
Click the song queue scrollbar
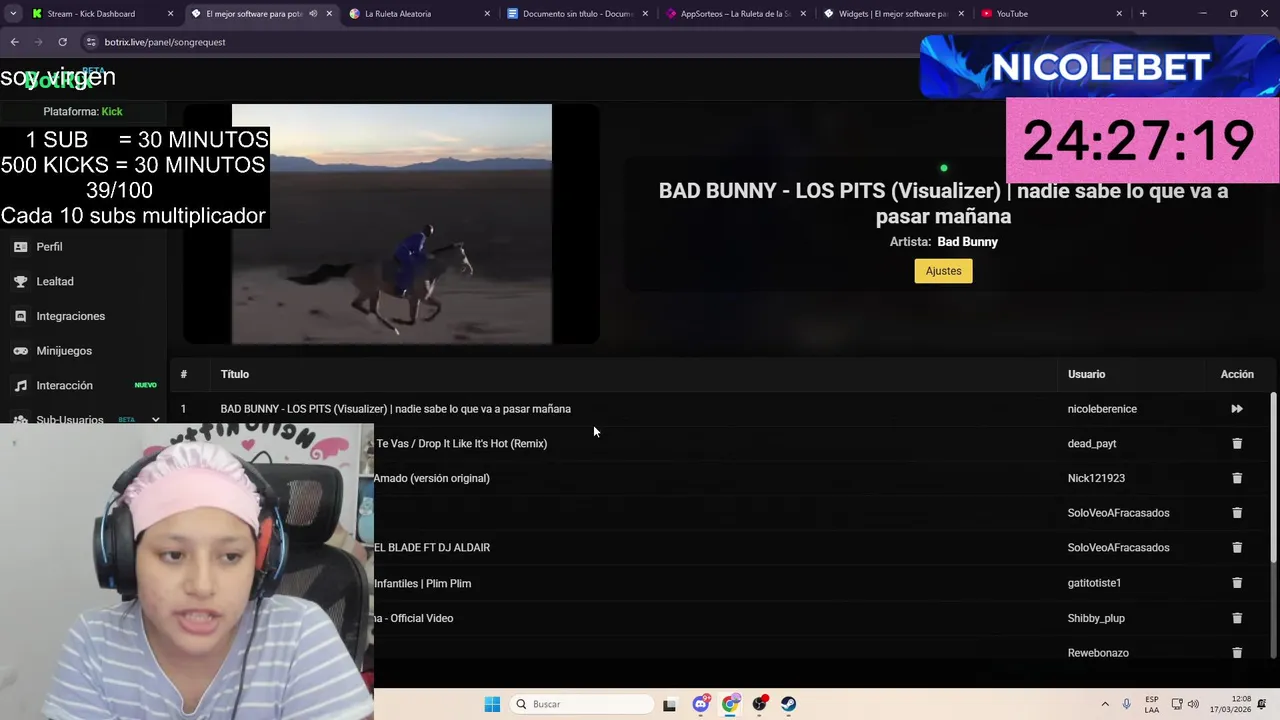(1273, 478)
